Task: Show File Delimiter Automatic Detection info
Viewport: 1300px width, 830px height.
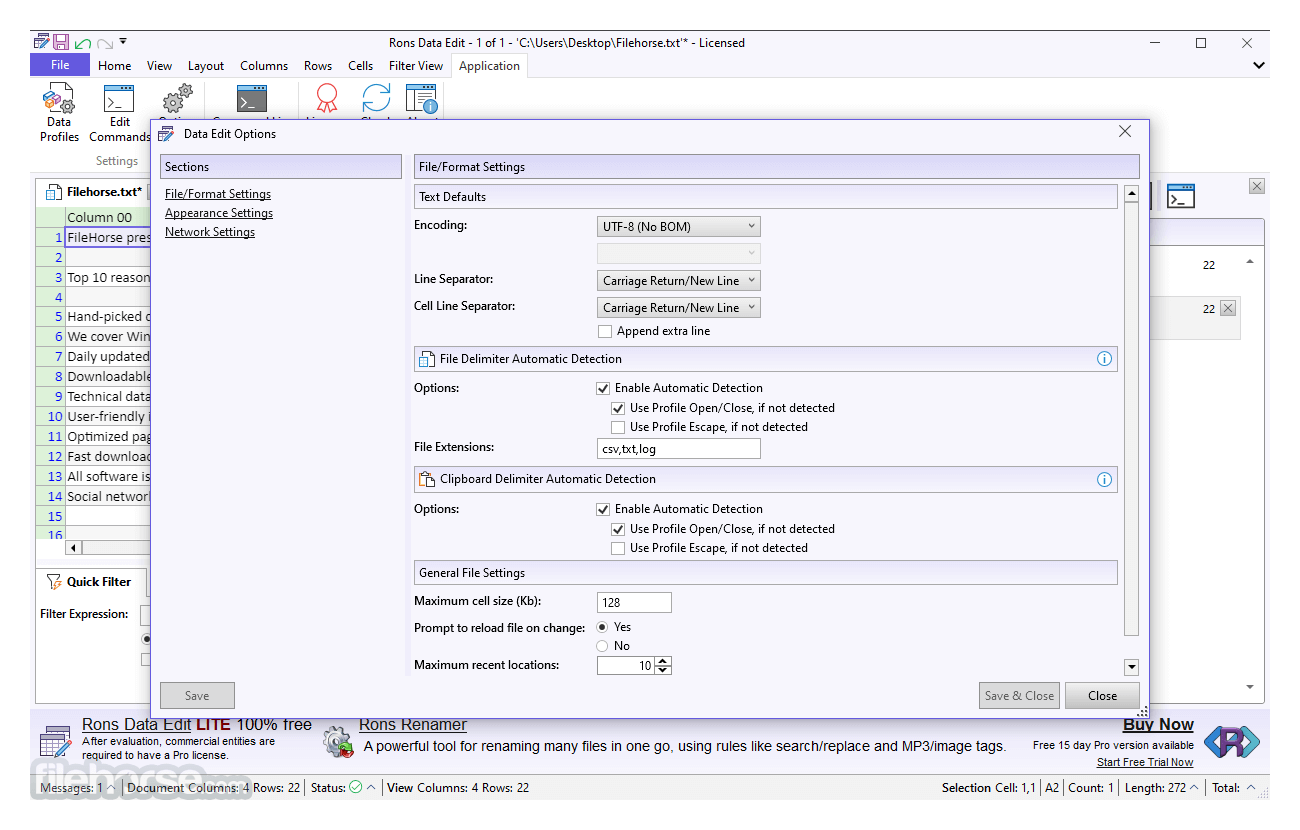Action: [x=1104, y=359]
